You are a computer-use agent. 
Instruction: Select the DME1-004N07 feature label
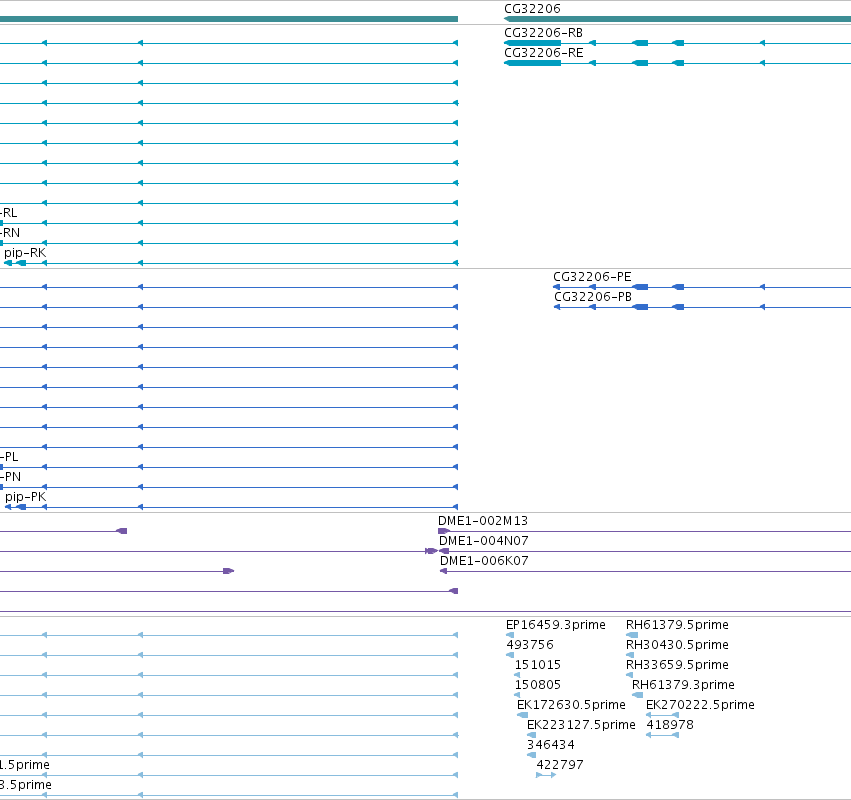(x=484, y=541)
